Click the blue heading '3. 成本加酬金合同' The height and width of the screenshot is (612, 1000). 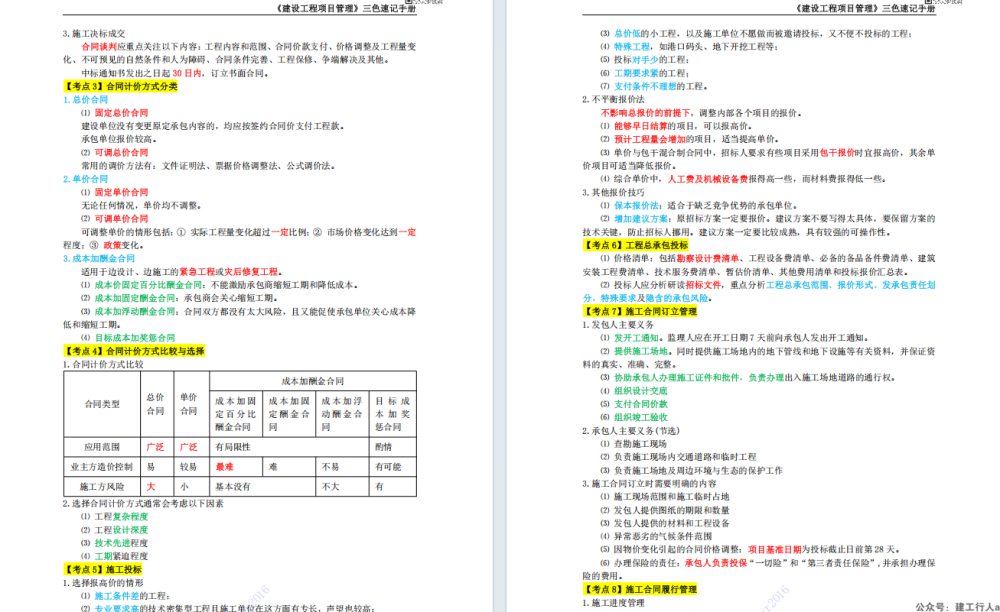tap(99, 258)
